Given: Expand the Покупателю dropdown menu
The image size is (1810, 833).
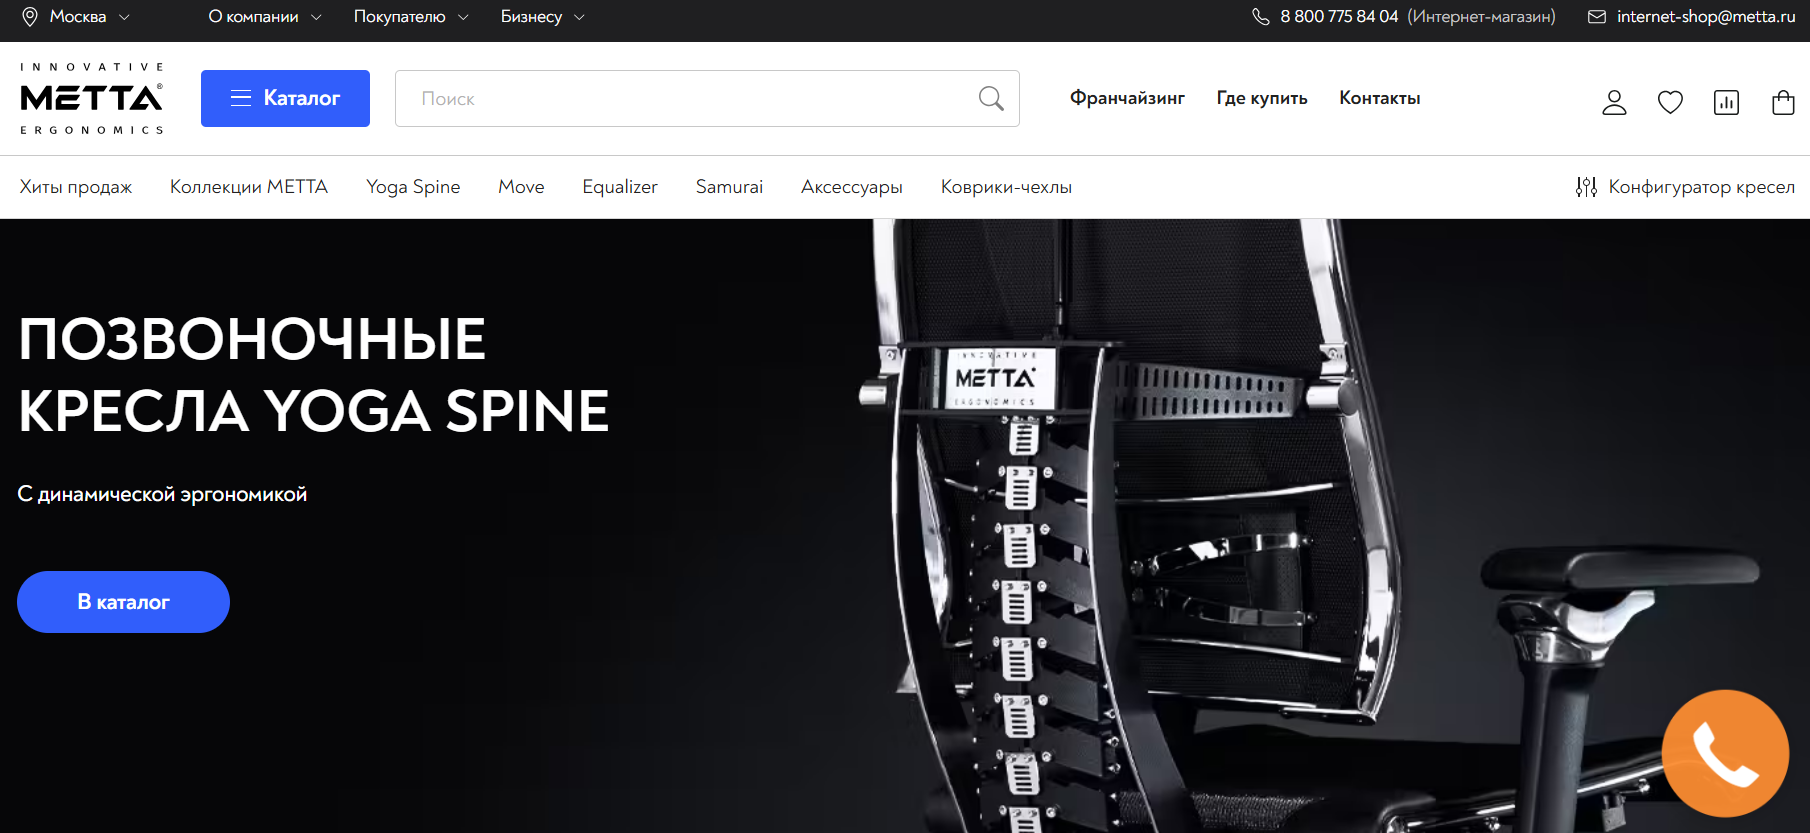Looking at the screenshot, I should pos(410,17).
